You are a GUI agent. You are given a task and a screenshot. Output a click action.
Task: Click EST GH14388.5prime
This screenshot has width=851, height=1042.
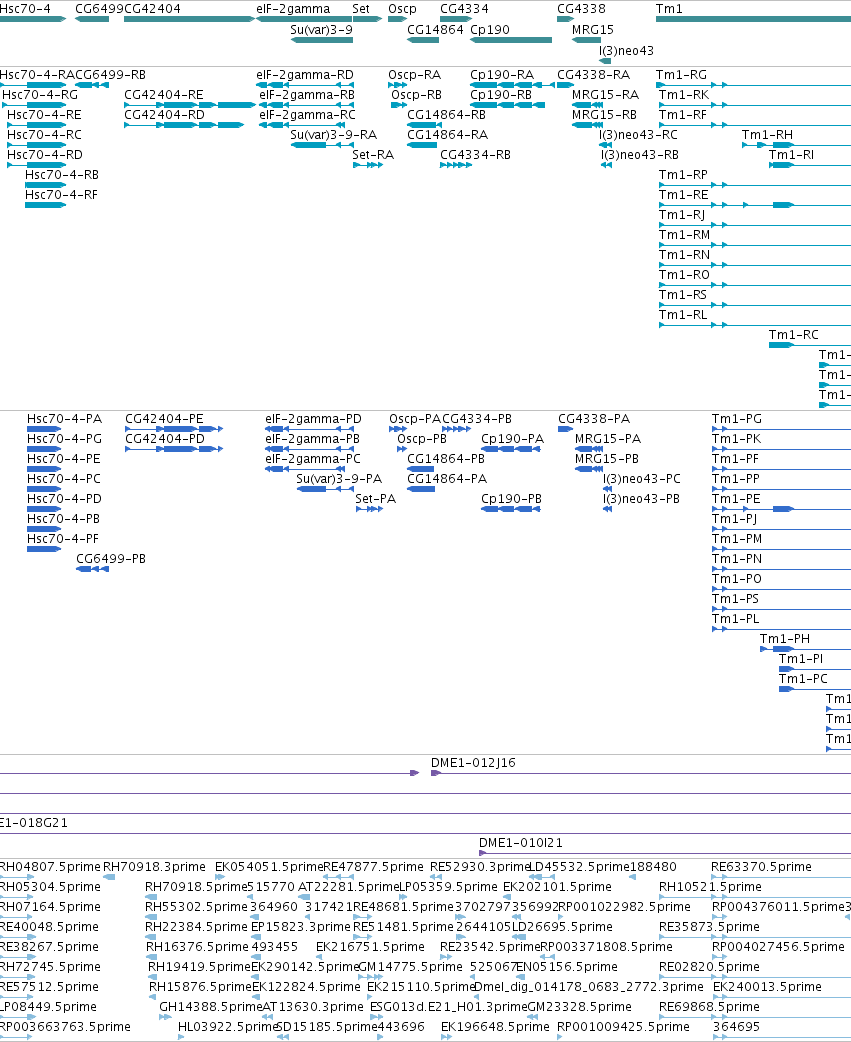[x=210, y=1006]
